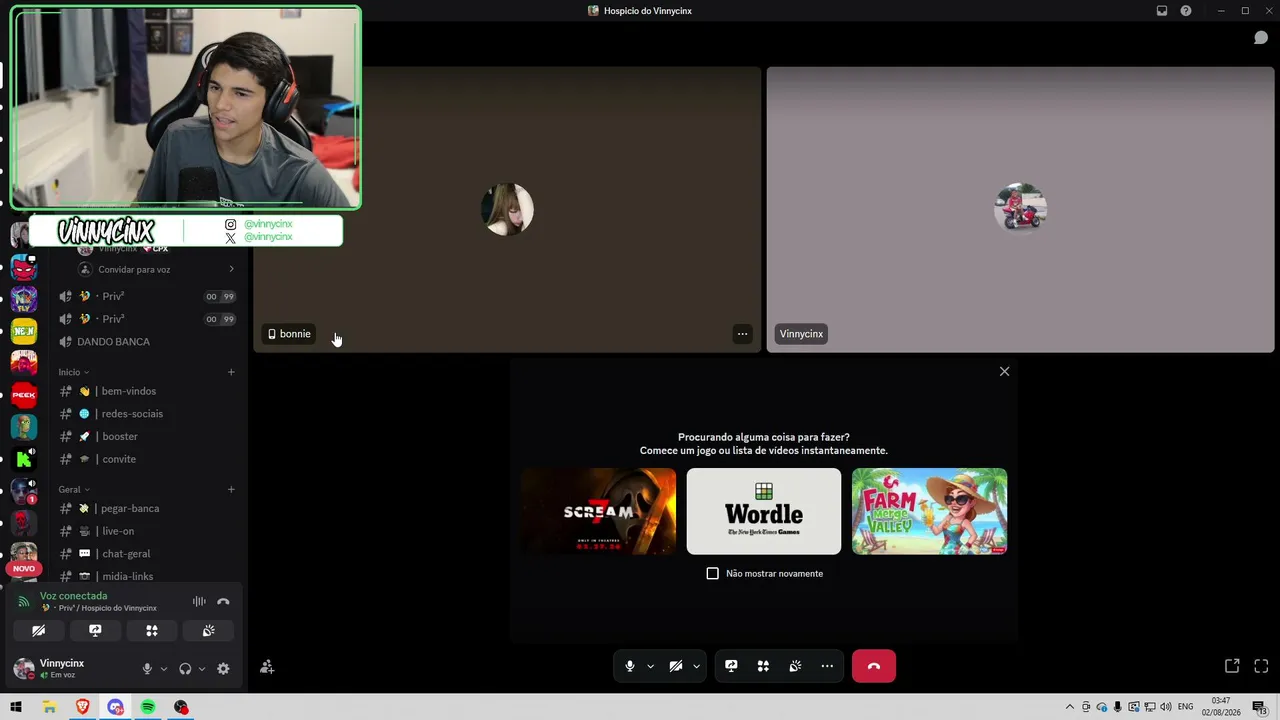Launch the Scream 7 activity card
The image size is (1280, 720).
coord(598,511)
